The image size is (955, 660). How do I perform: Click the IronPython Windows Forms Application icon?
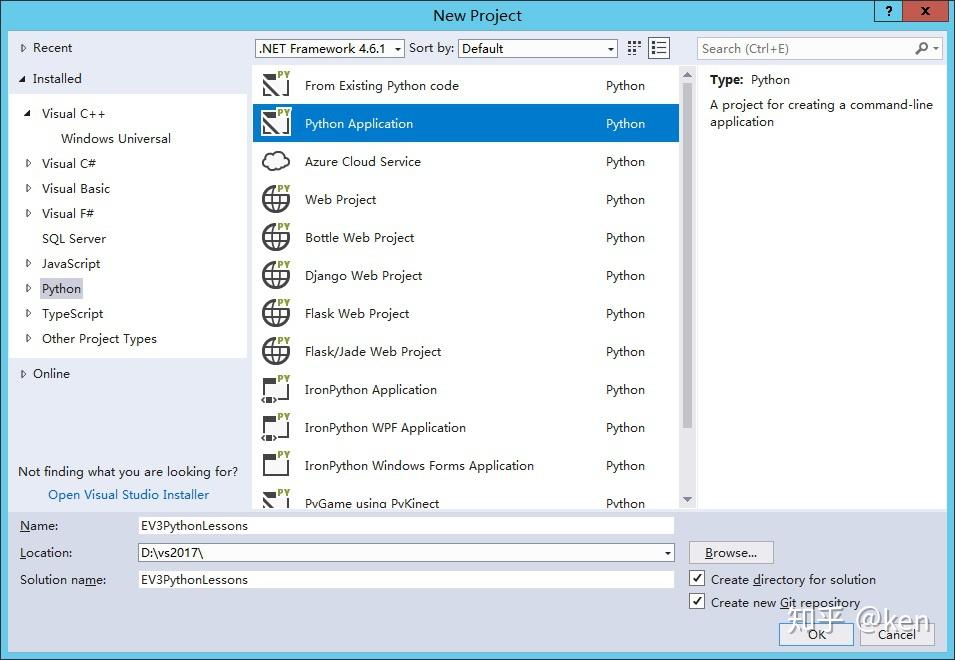click(276, 465)
